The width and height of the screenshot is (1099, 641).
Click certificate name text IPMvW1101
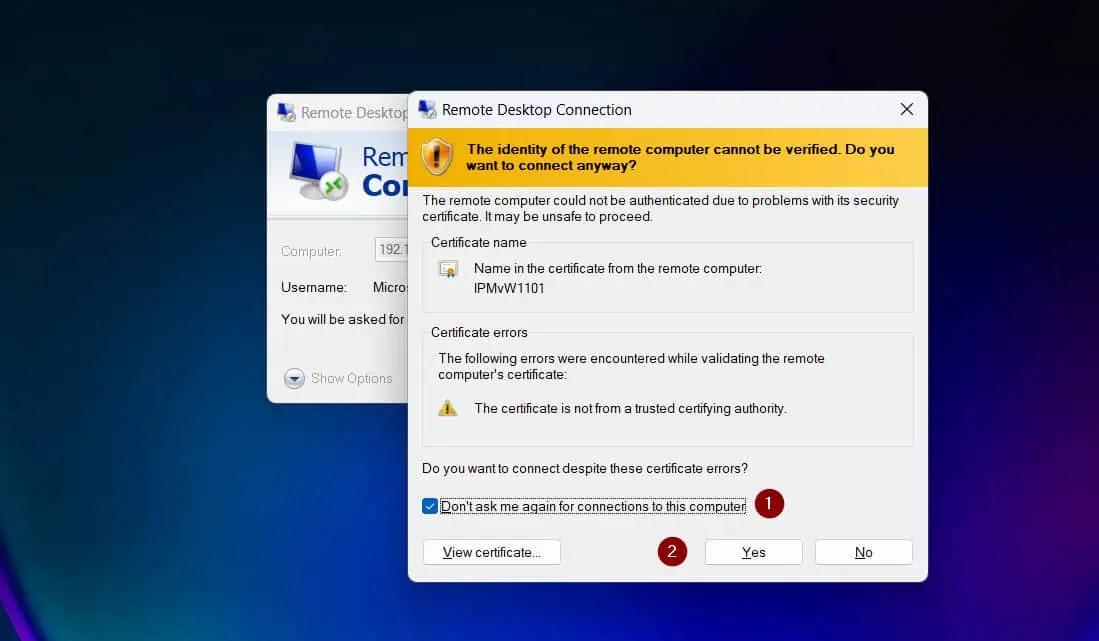click(509, 289)
